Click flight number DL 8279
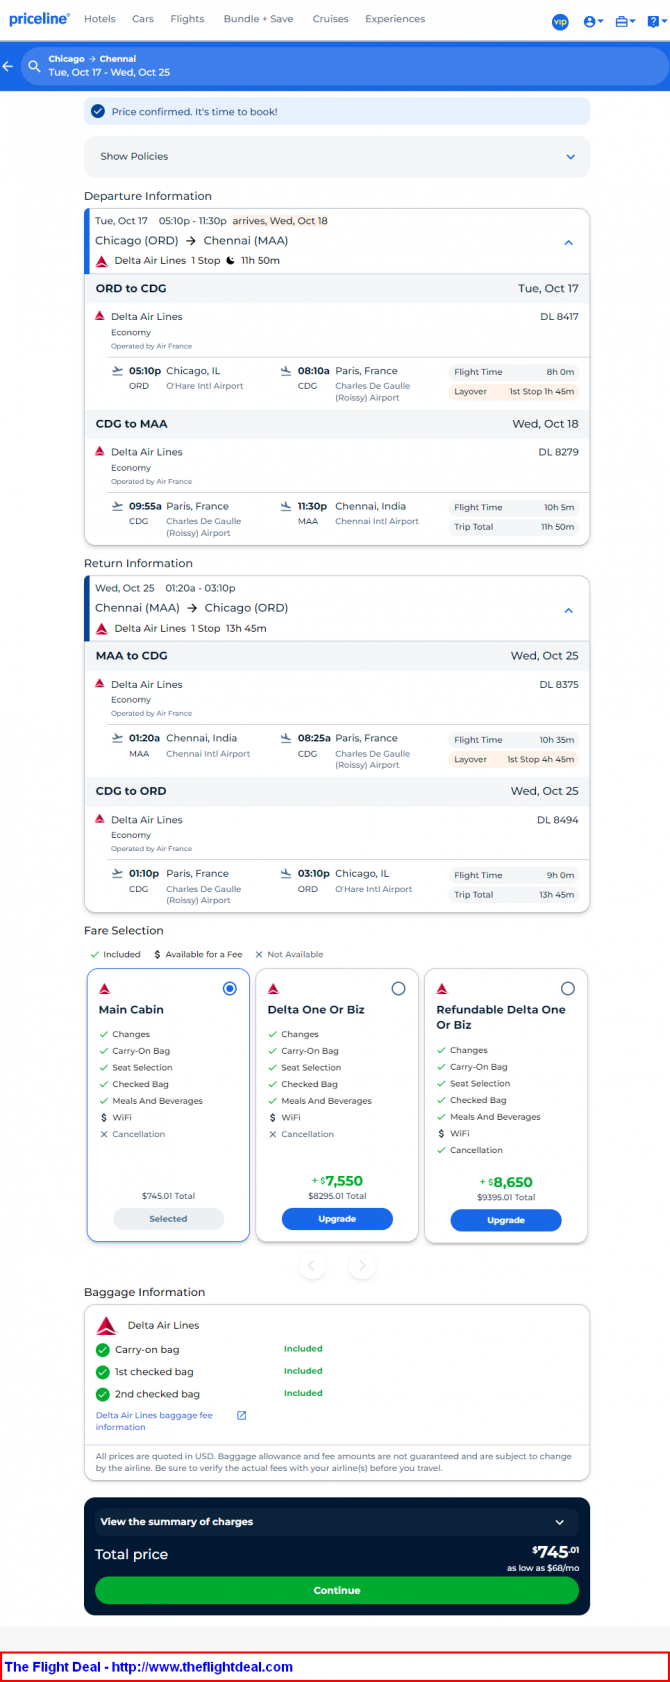670x1682 pixels. click(559, 451)
